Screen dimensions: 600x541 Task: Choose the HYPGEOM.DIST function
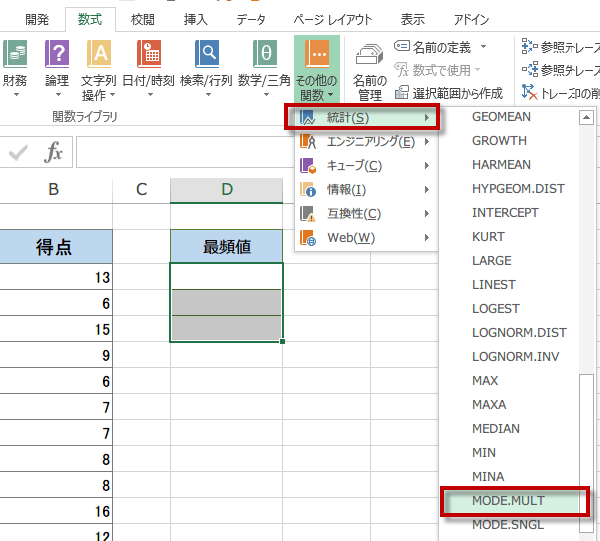point(518,189)
